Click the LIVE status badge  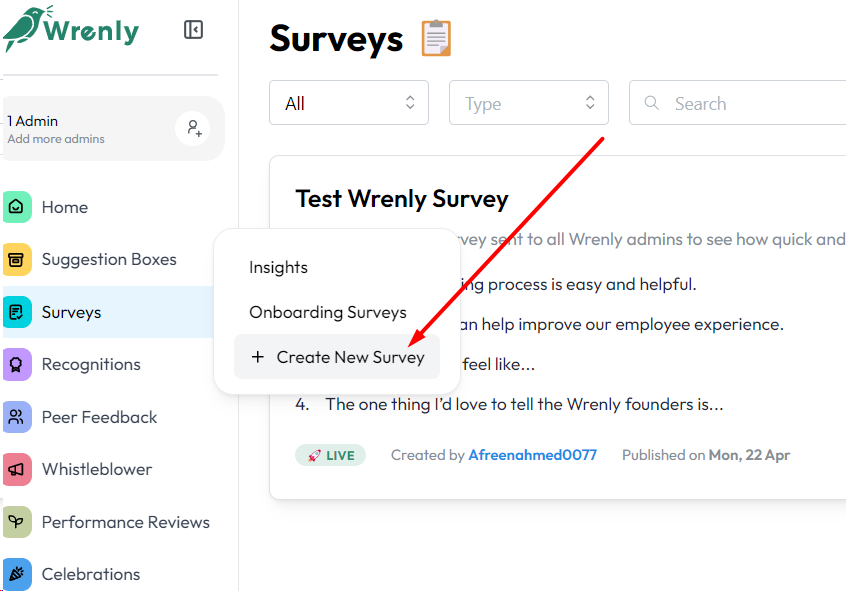(330, 456)
